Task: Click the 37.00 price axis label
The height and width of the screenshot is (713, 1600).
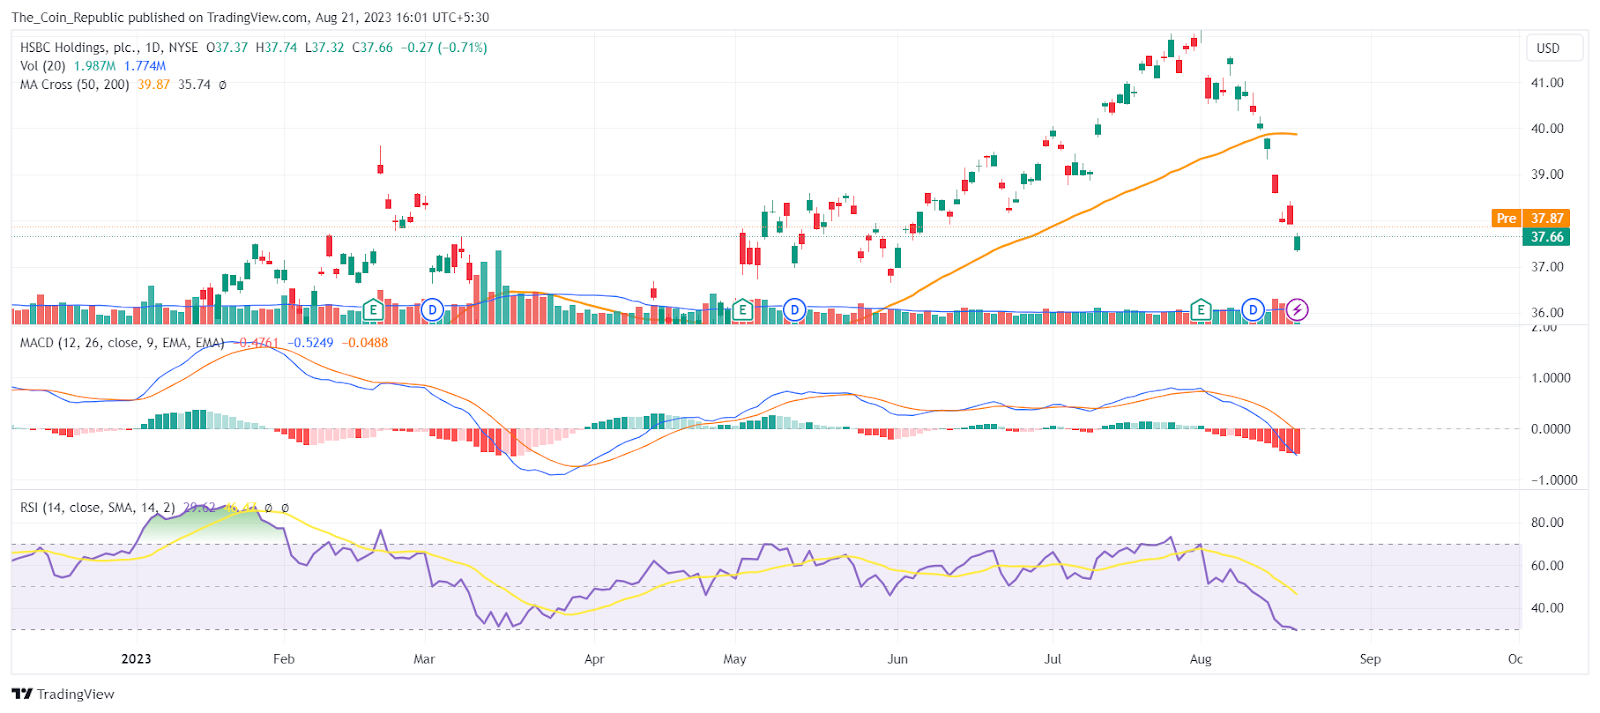Action: [1547, 267]
